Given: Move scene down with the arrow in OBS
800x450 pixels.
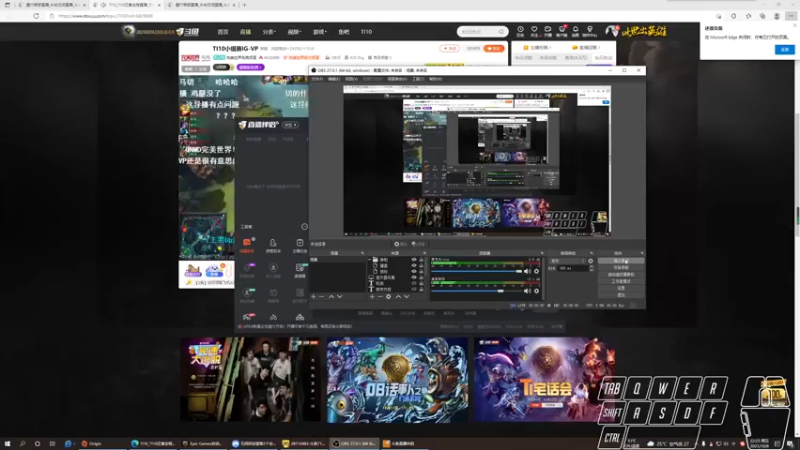Looking at the screenshot, I should [x=339, y=296].
